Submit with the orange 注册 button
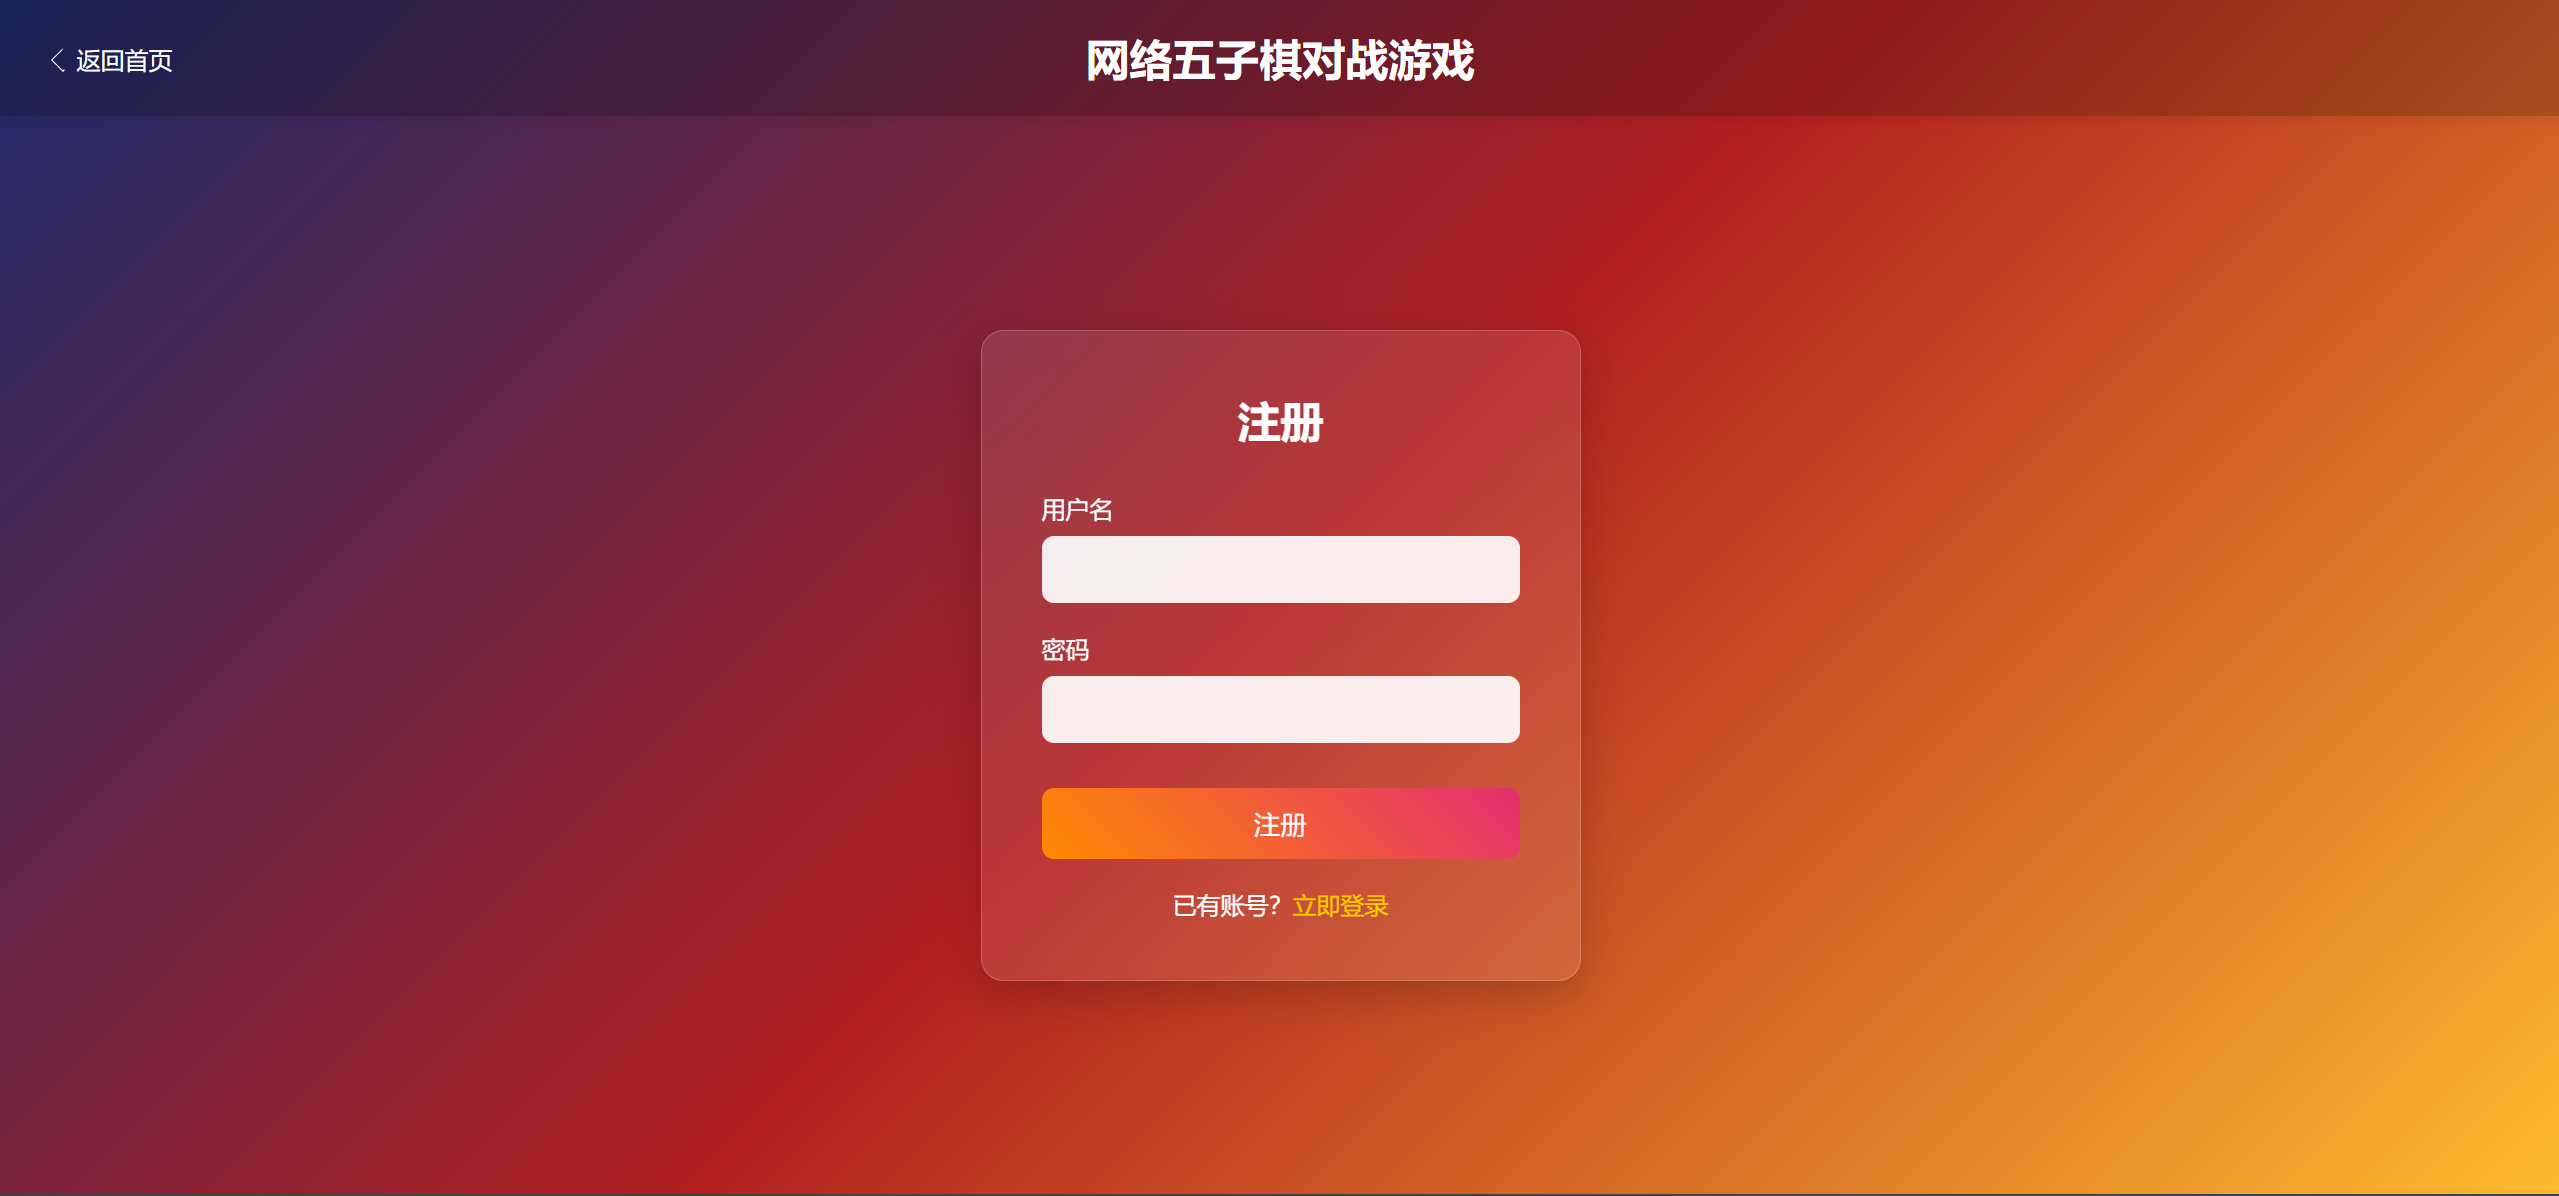The width and height of the screenshot is (2559, 1196). 1280,824
